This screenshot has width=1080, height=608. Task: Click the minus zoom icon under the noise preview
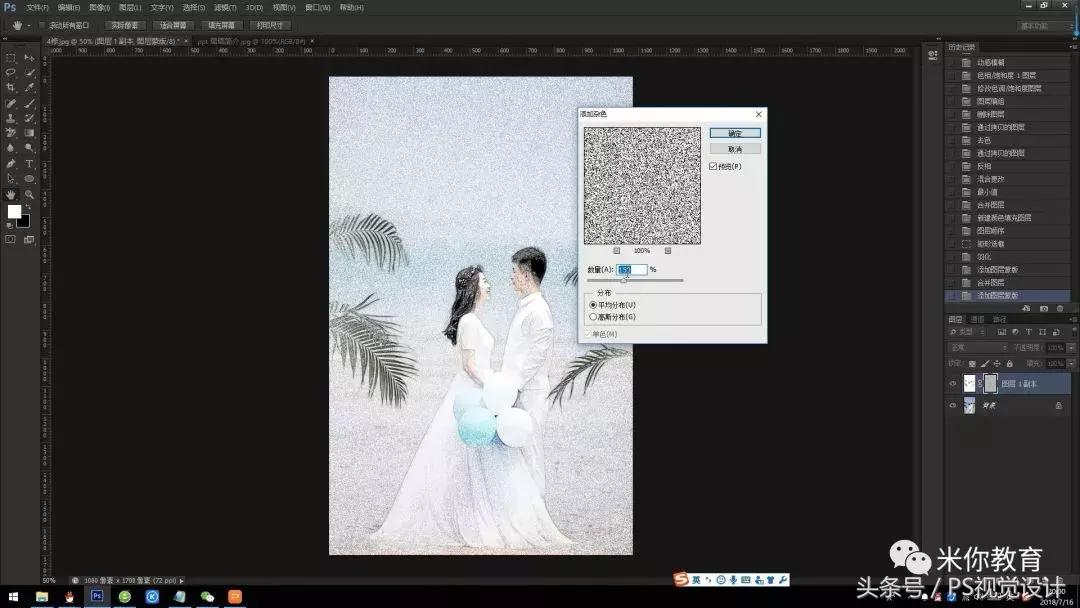(617, 251)
